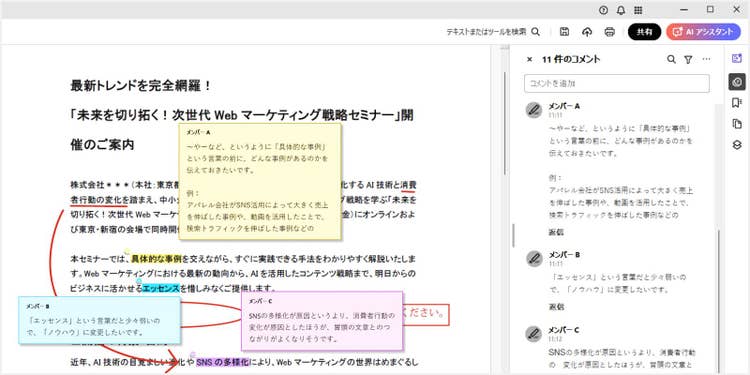Open the AI アシスタント button
Image resolution: width=750 pixels, height=375 pixels.
tap(703, 32)
